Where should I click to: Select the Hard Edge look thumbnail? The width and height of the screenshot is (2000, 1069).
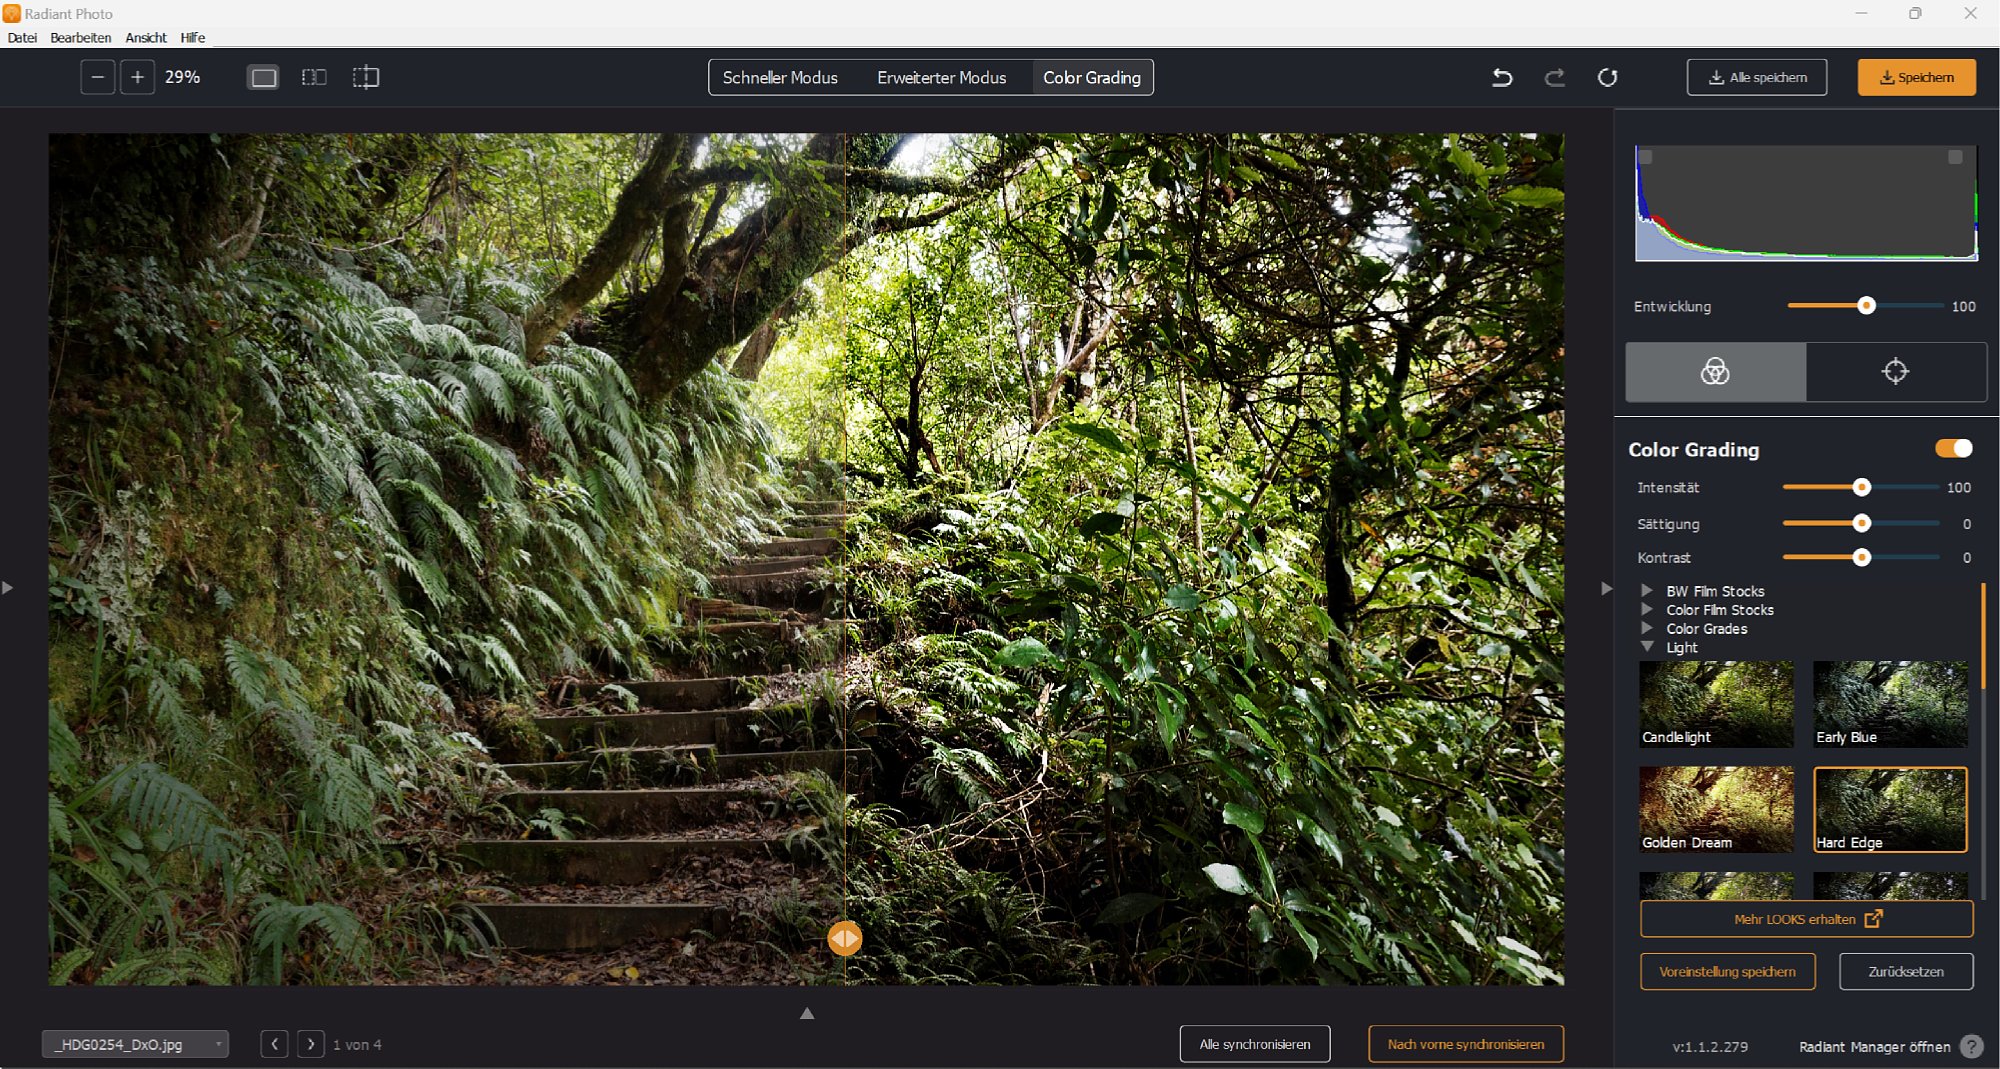pos(1890,810)
